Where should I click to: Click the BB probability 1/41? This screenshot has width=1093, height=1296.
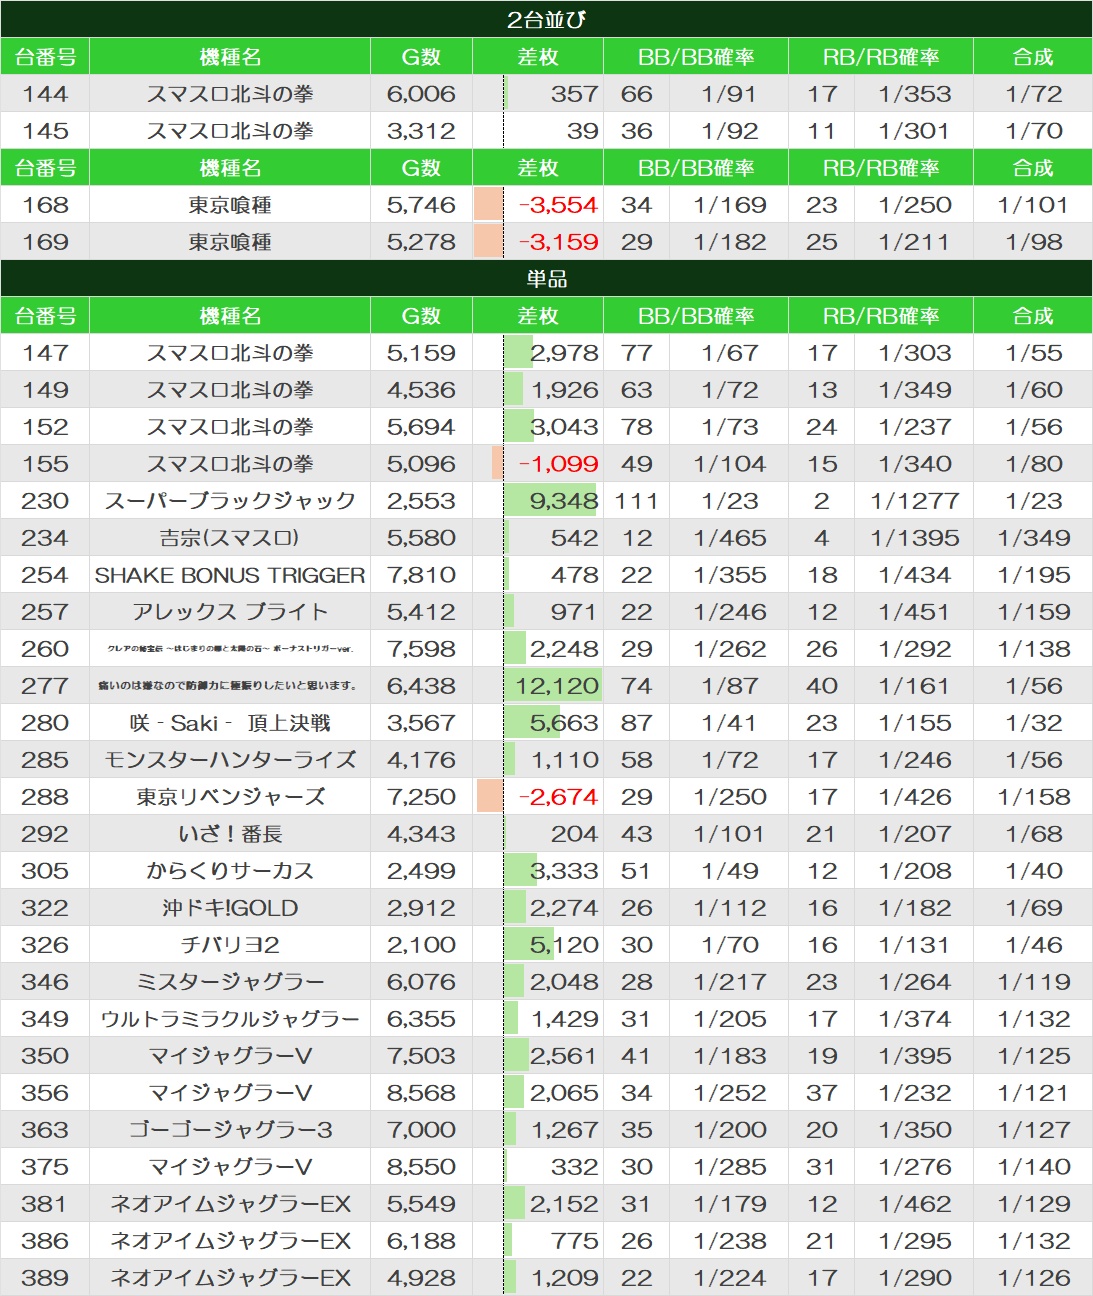click(730, 723)
